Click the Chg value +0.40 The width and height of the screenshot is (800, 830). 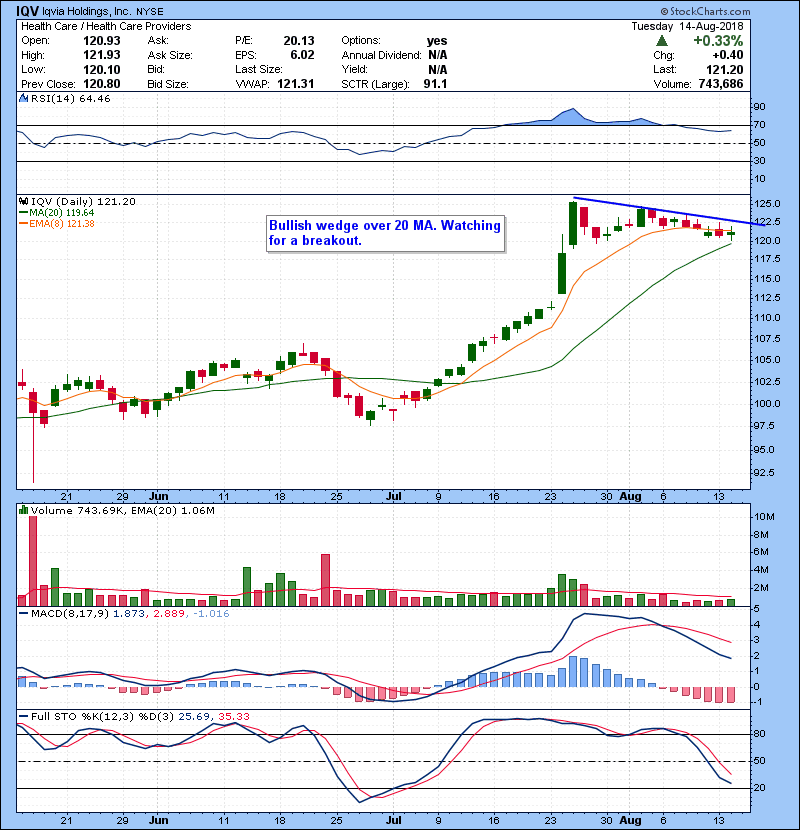(x=727, y=55)
